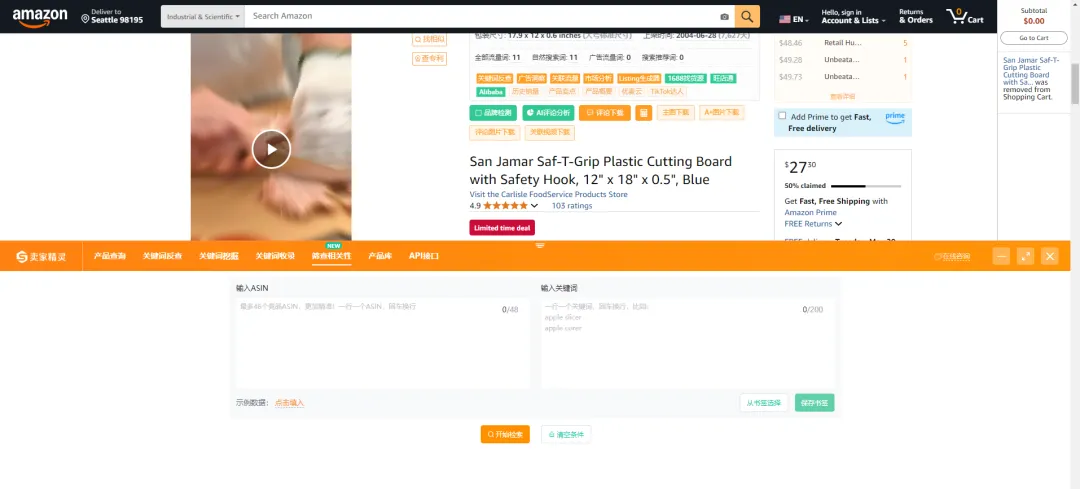Click the drag handle atop orange bar

tap(540, 245)
